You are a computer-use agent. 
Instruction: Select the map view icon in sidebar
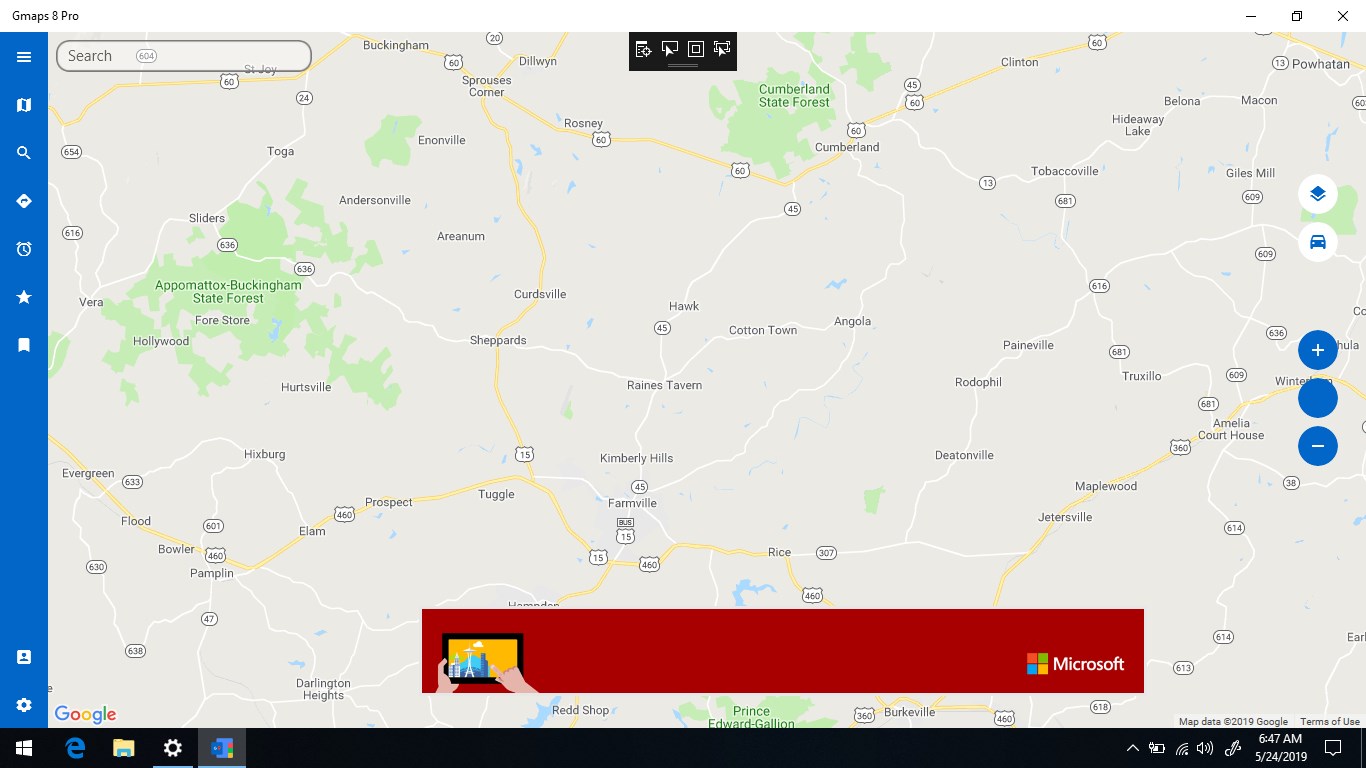pyautogui.click(x=24, y=105)
